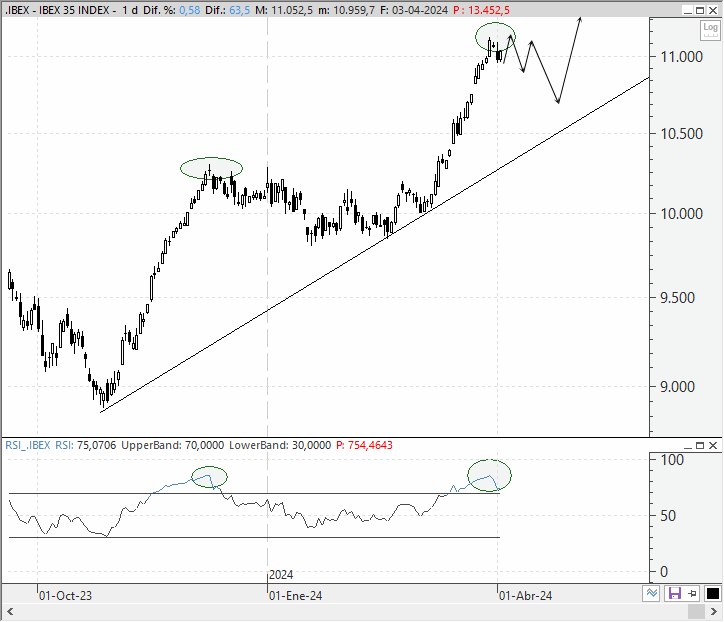Click the 'RSI: 75,0706' value

tap(86, 445)
